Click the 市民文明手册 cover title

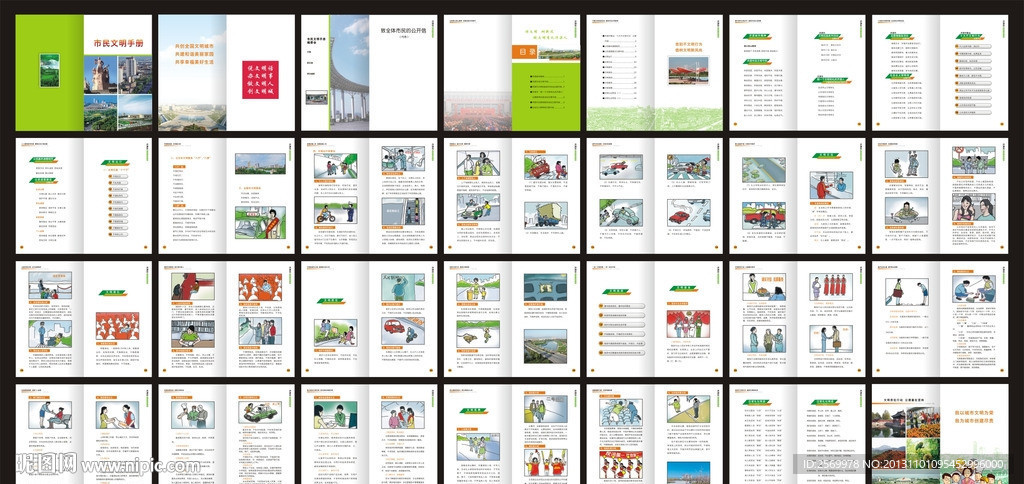[117, 44]
